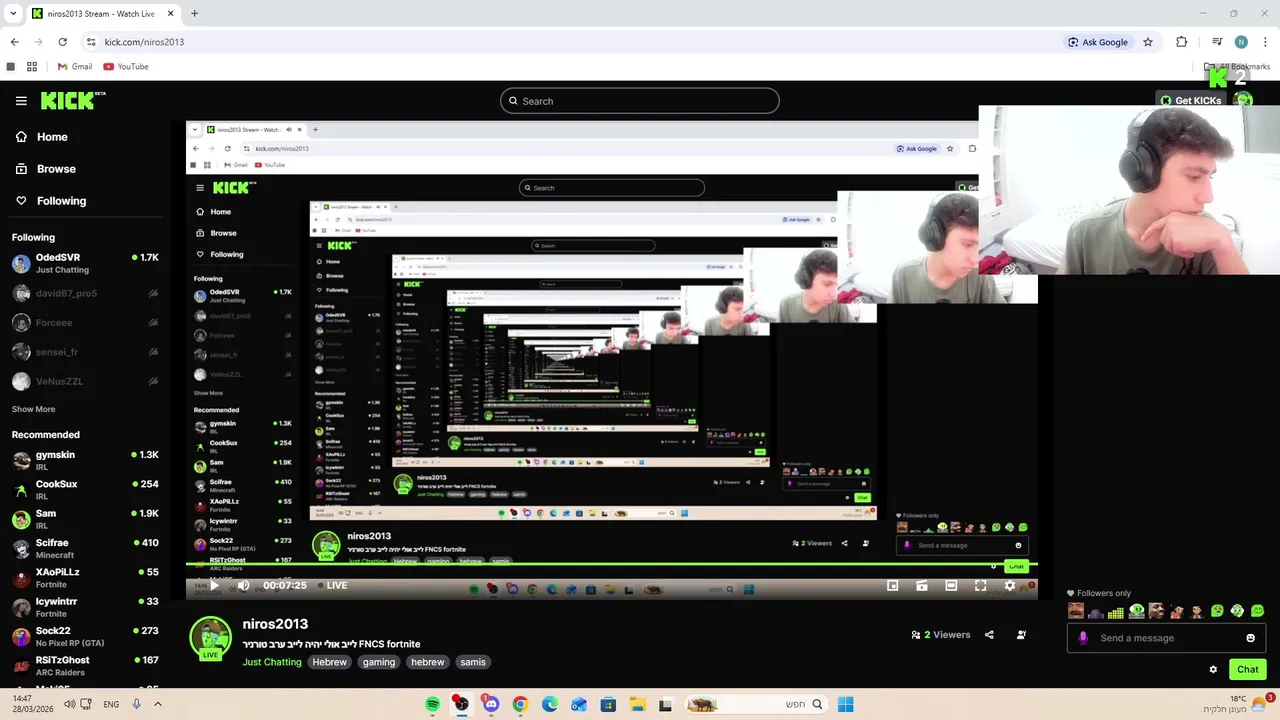Open david67_pro5 offline channel

click(x=85, y=293)
